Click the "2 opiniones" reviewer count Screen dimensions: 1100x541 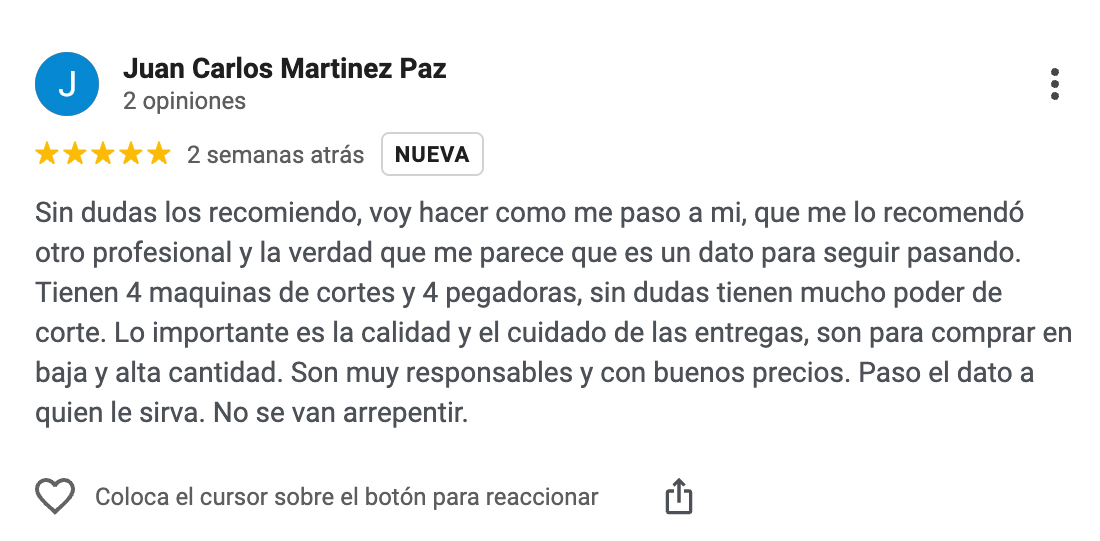point(184,101)
